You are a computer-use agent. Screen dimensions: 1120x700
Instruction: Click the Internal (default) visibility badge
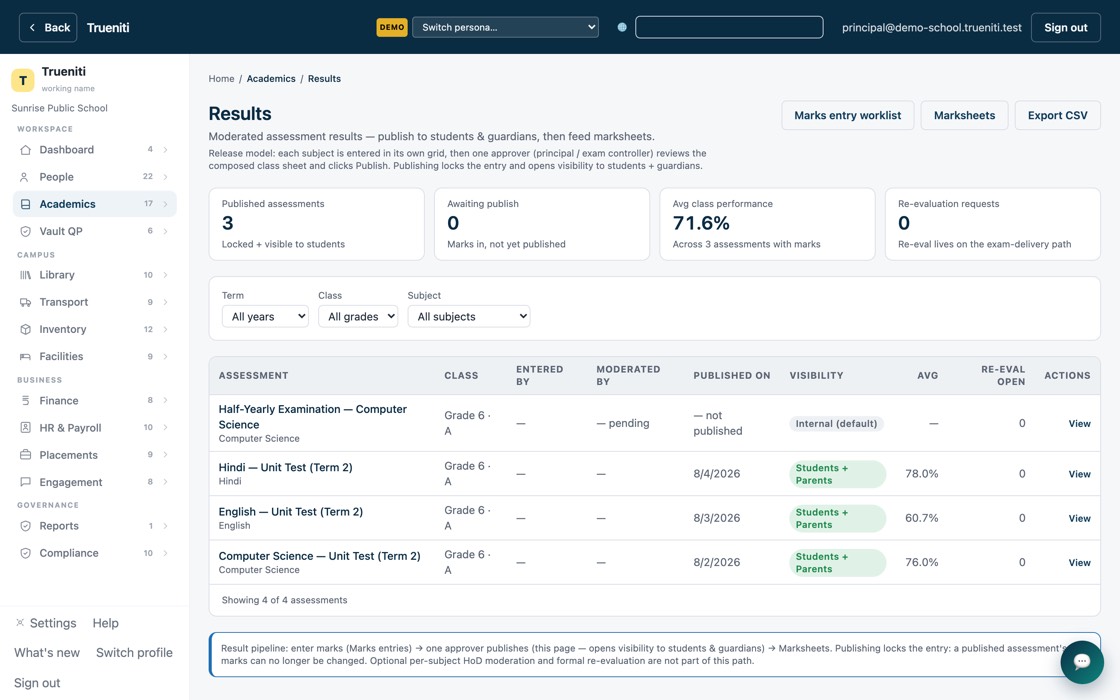point(836,424)
